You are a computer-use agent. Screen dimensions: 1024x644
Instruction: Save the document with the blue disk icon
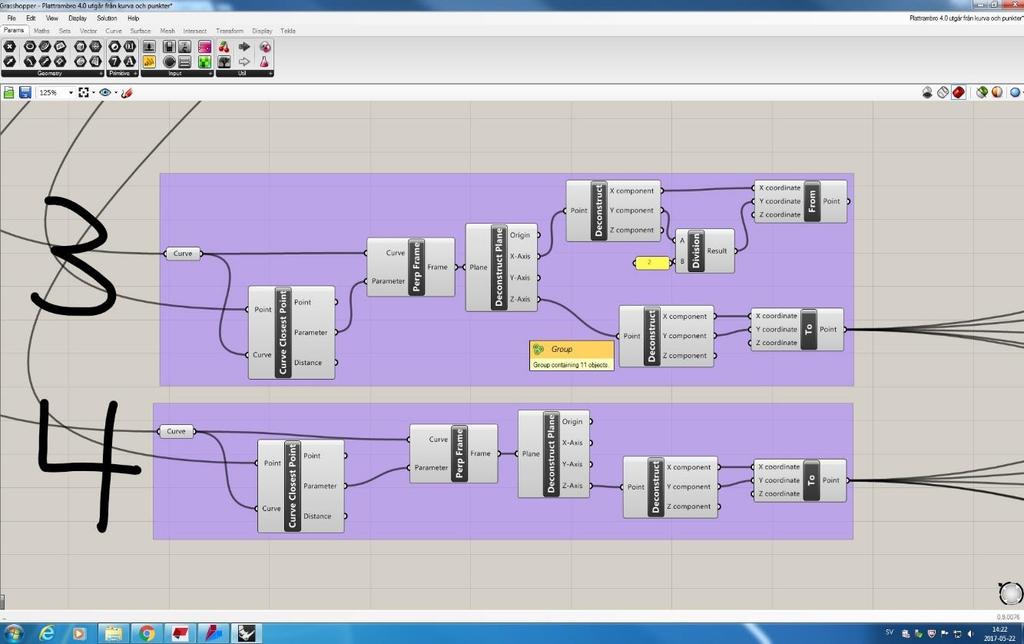pyautogui.click(x=25, y=92)
